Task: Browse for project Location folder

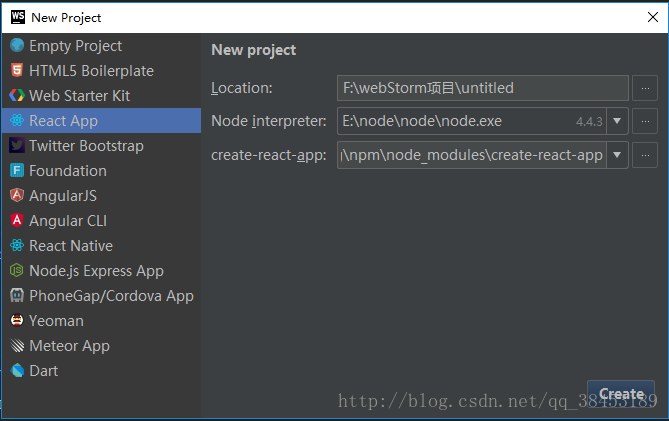Action: coord(645,88)
